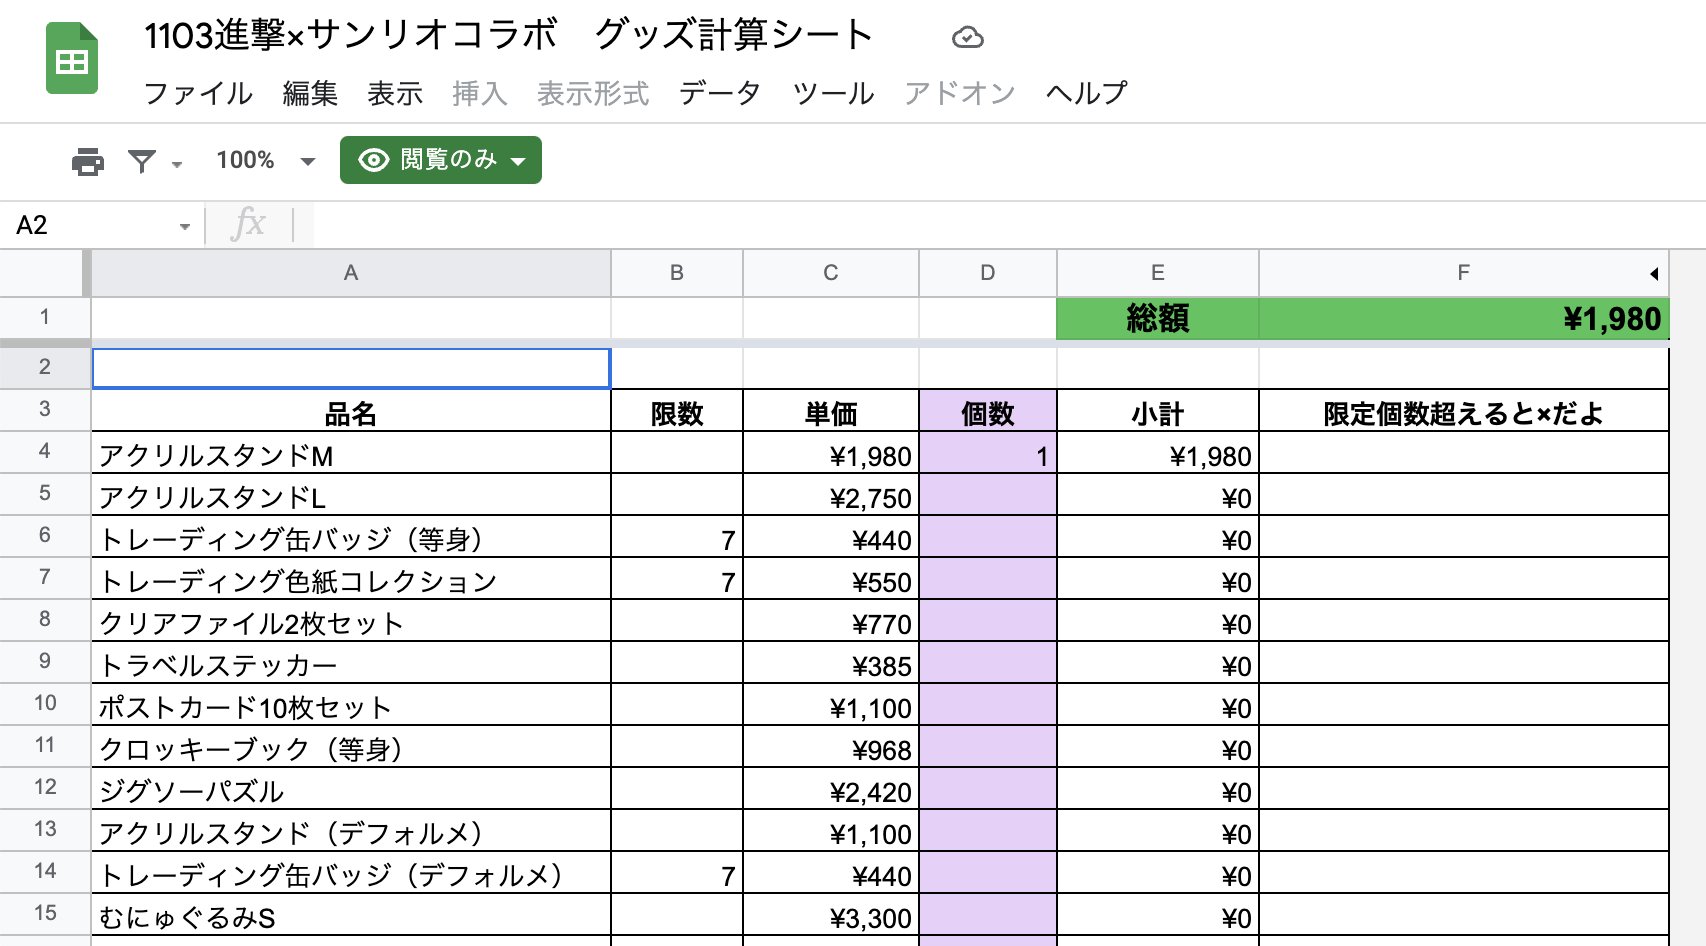This screenshot has height=946, width=1706.
Task: Open the 閲覧のみ view-only mode dropdown
Action: pyautogui.click(x=441, y=160)
